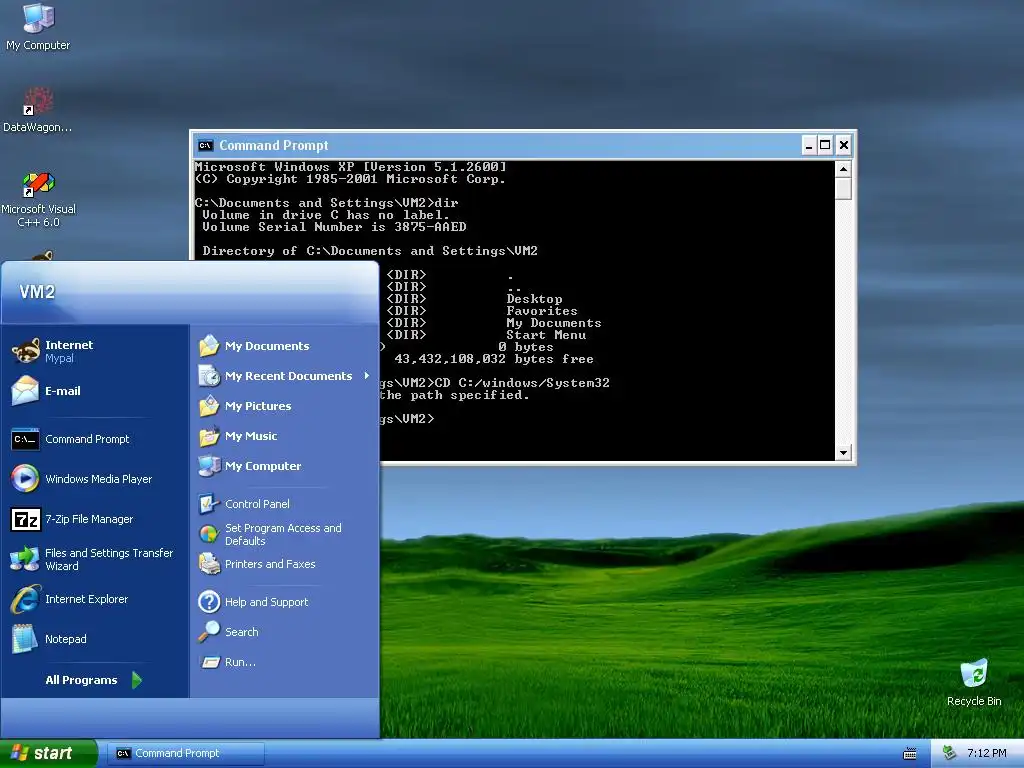Click network tray icon near clock

(x=950, y=753)
